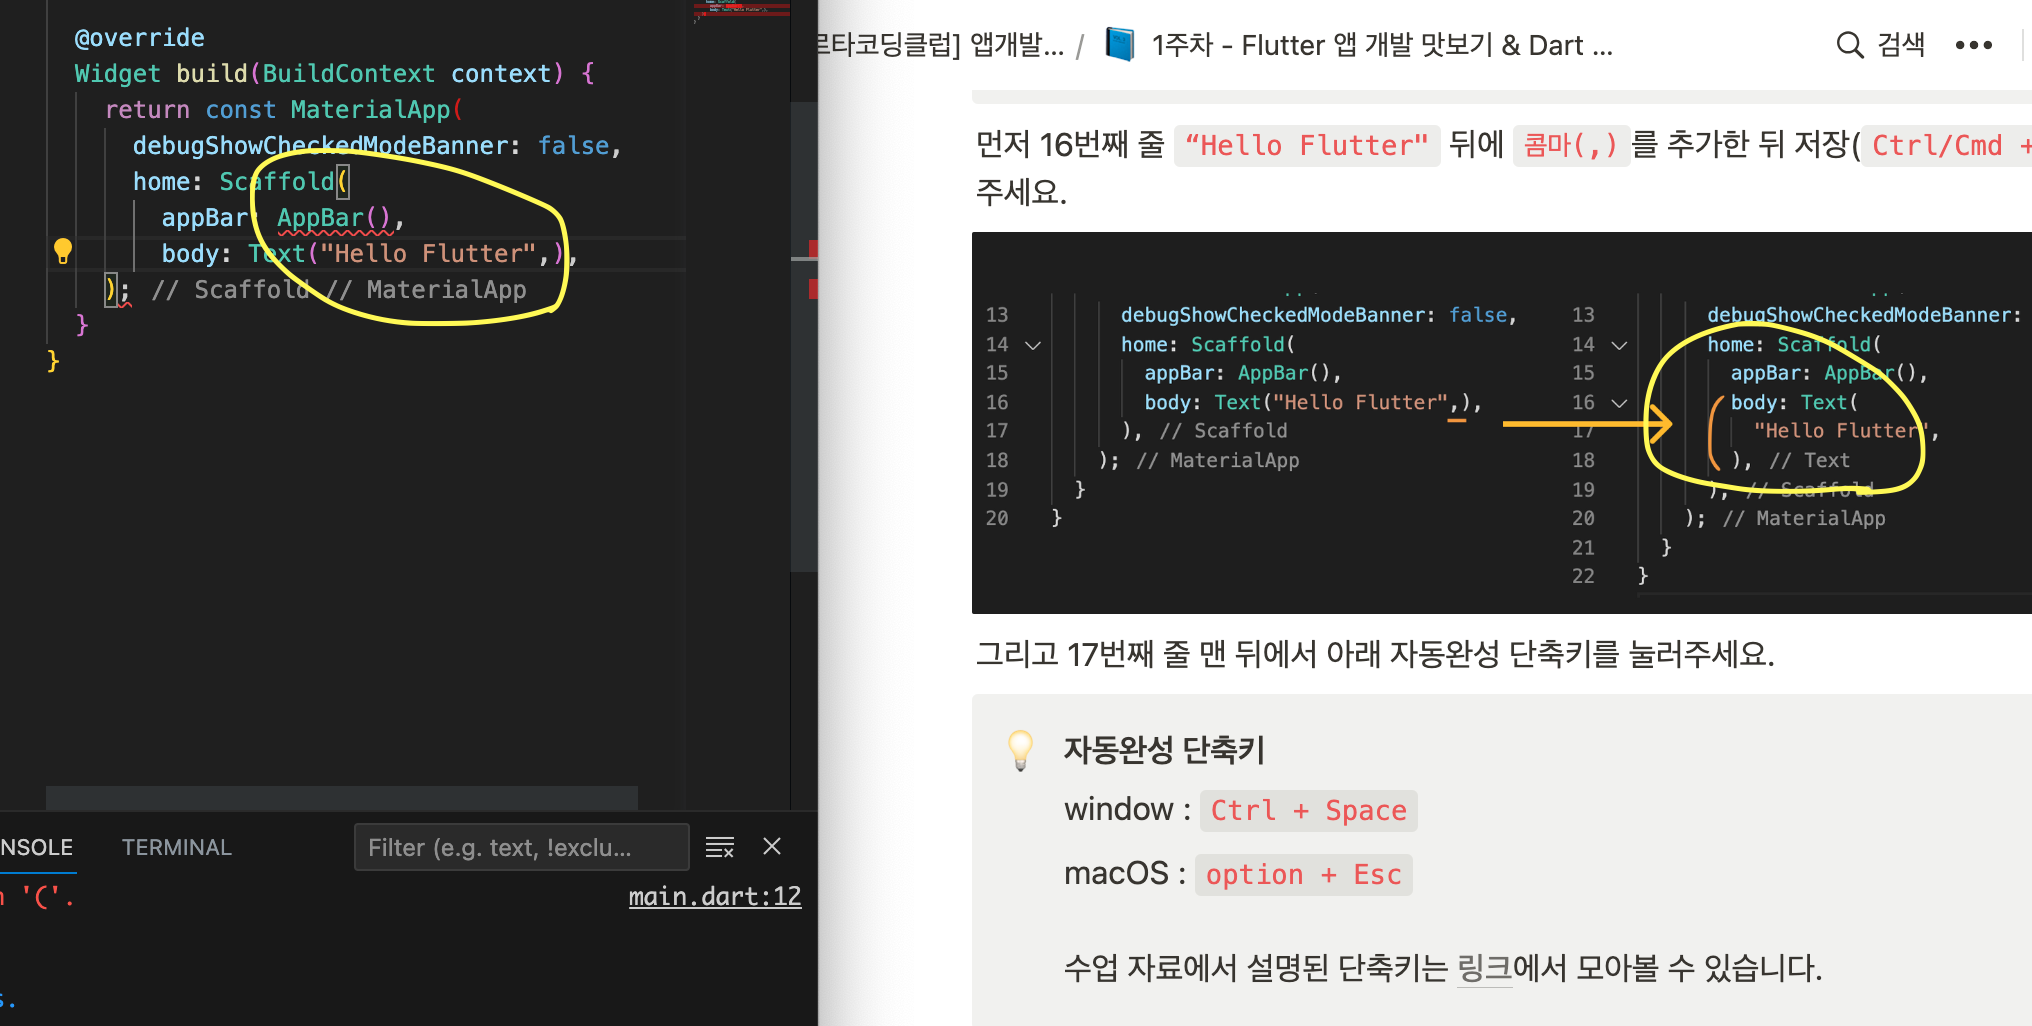Click the lightbulb callout icon beside 자동완성 단축키
The height and width of the screenshot is (1026, 2032).
[1020, 750]
